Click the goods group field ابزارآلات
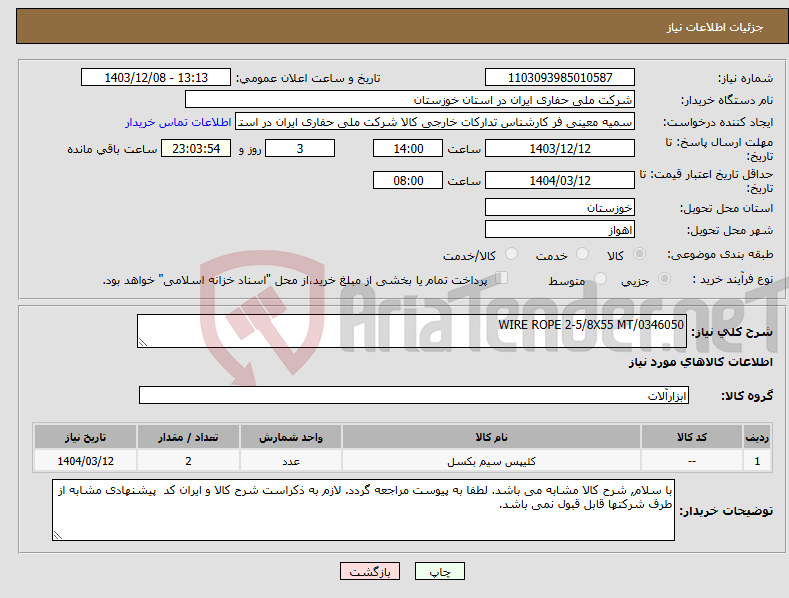789x598 pixels. [x=414, y=395]
